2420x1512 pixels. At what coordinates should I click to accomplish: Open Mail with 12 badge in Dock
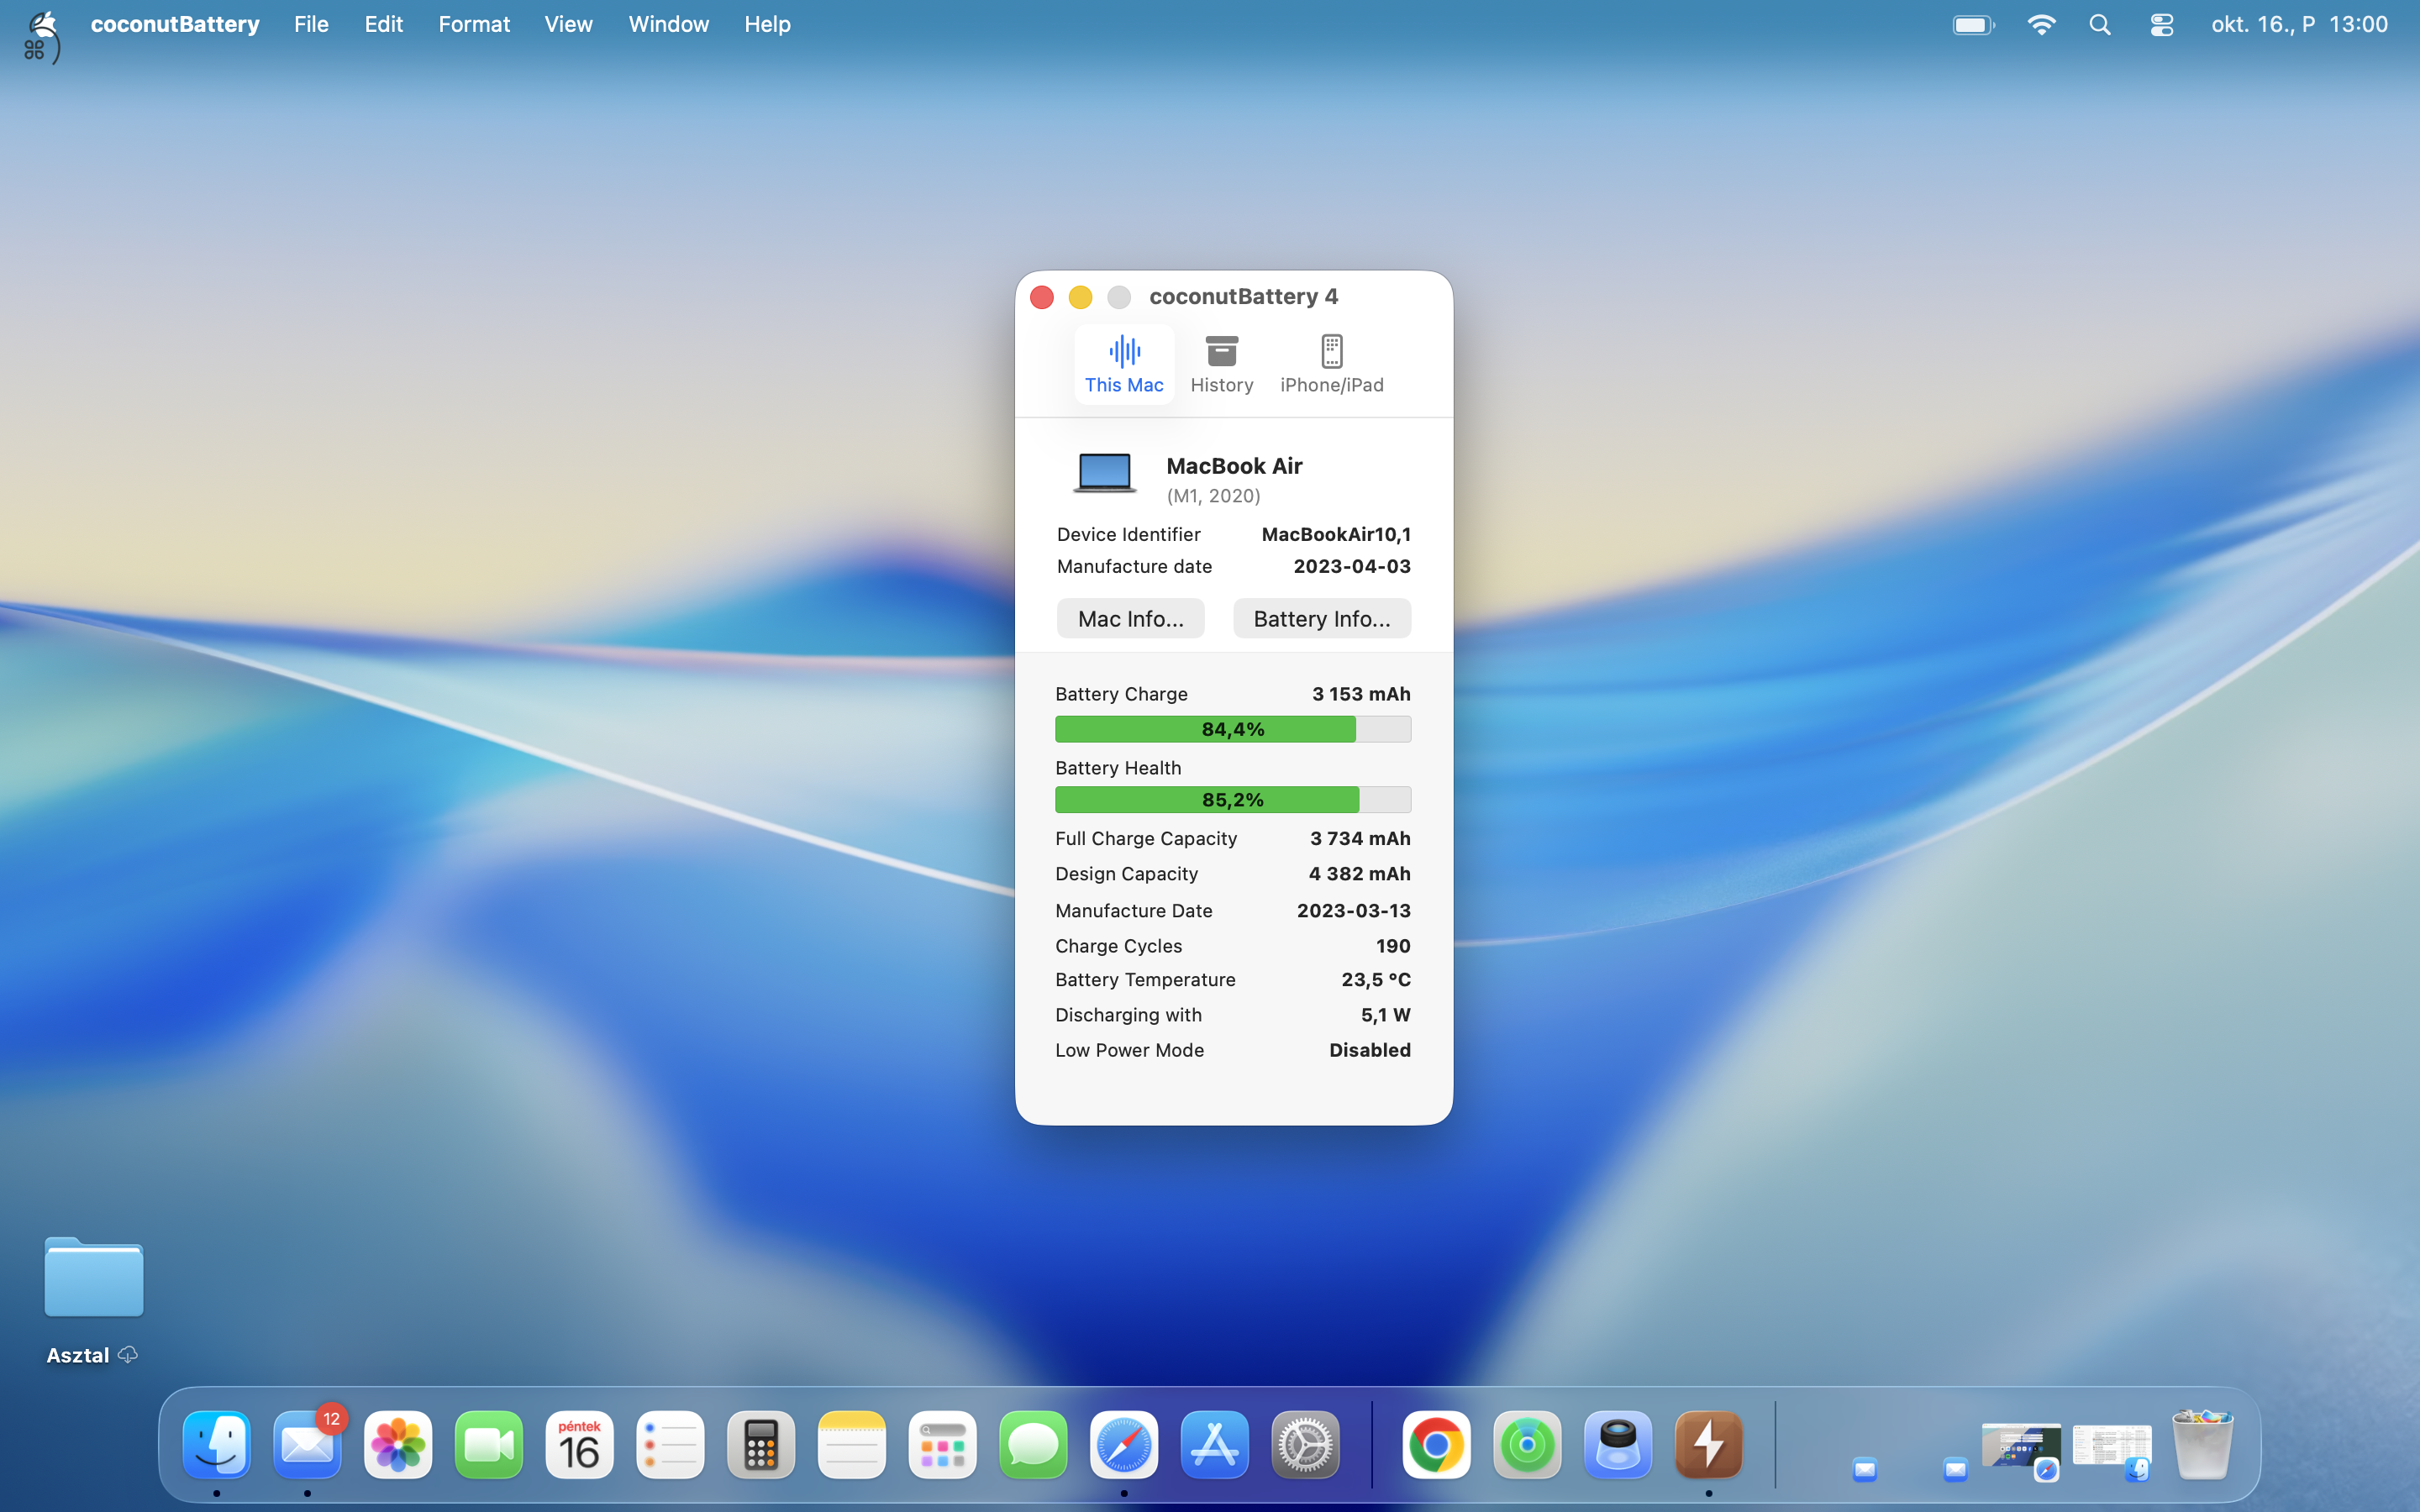[x=307, y=1444]
